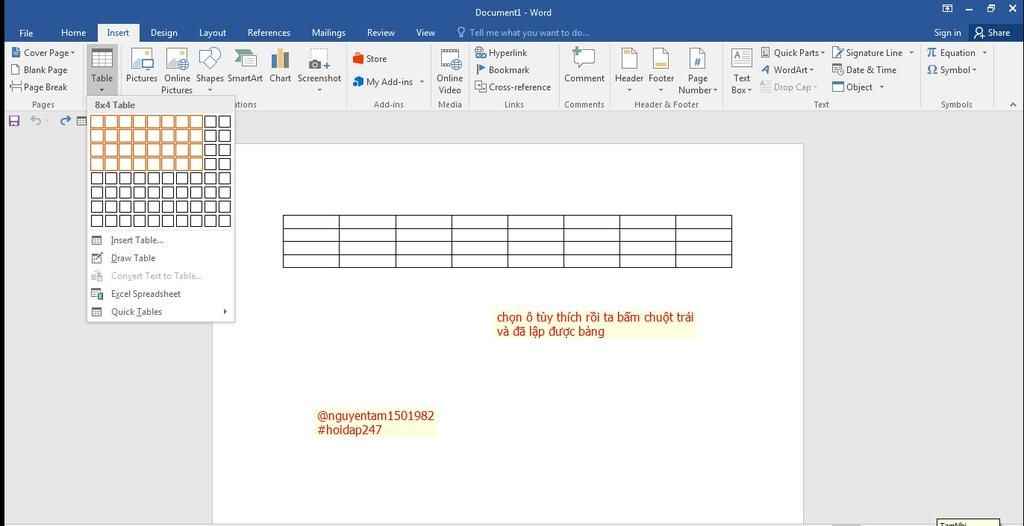1024x526 pixels.
Task: Insert a Page Break
Action: click(x=39, y=87)
